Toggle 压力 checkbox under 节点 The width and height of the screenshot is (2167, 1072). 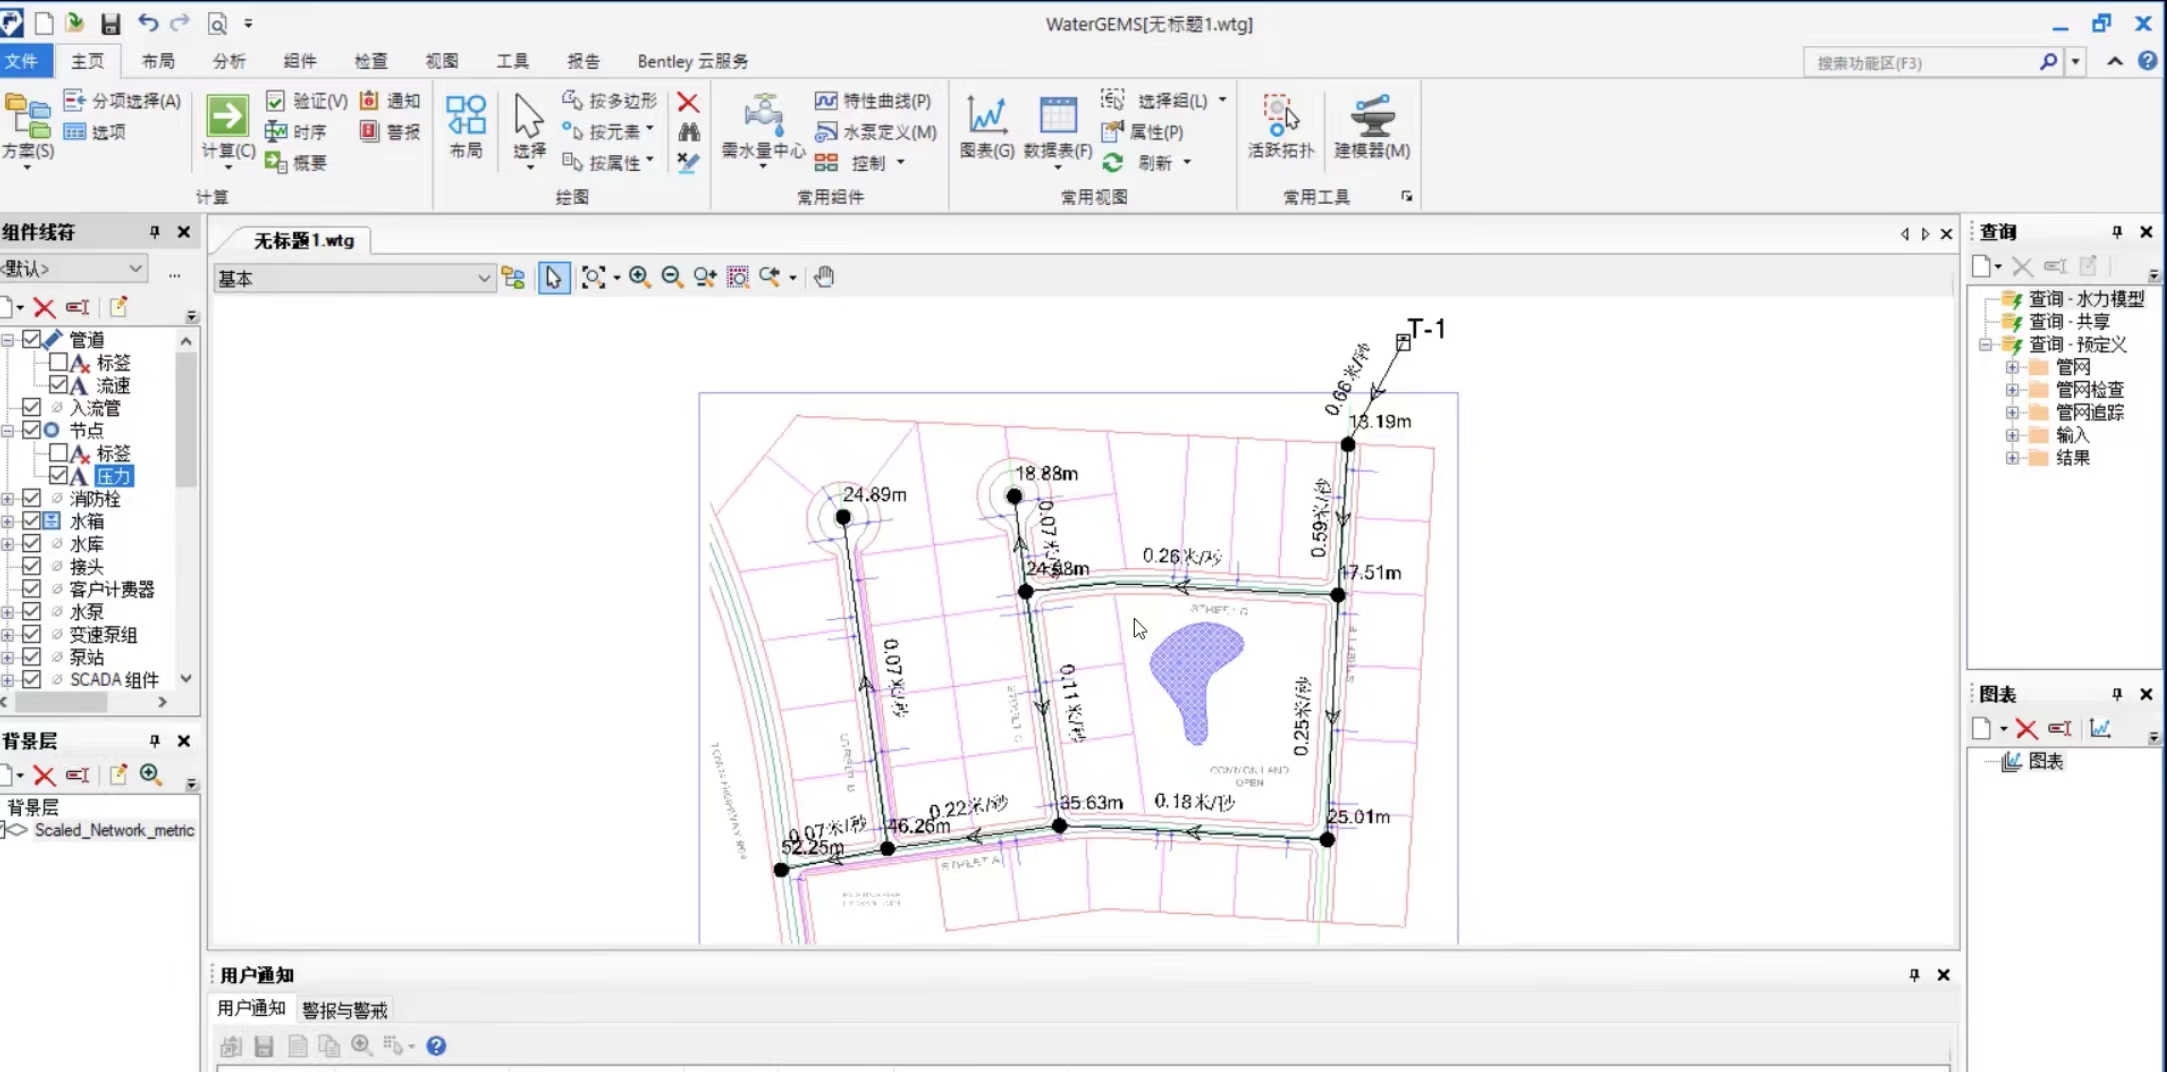(x=58, y=475)
